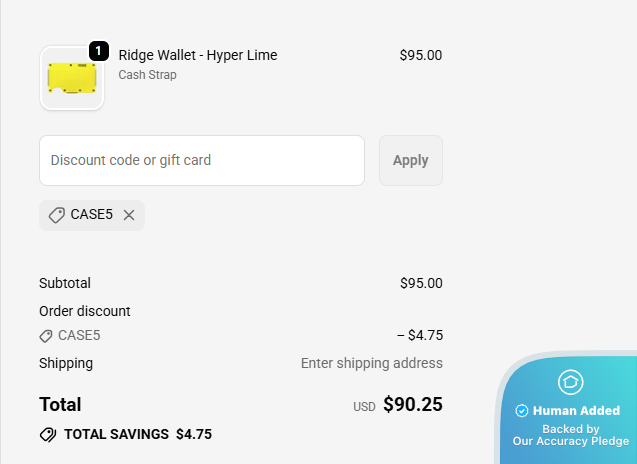
Task: Click the Cash Strap variant text
Action: (x=147, y=75)
